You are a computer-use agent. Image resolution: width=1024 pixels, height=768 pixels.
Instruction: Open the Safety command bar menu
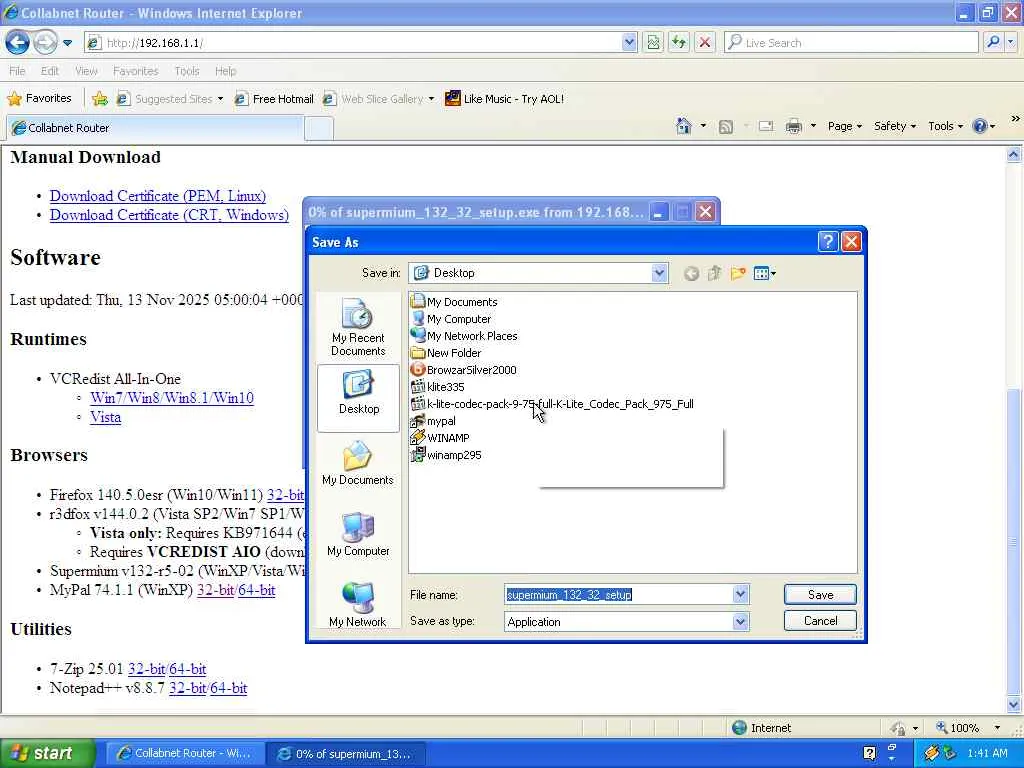tap(895, 126)
